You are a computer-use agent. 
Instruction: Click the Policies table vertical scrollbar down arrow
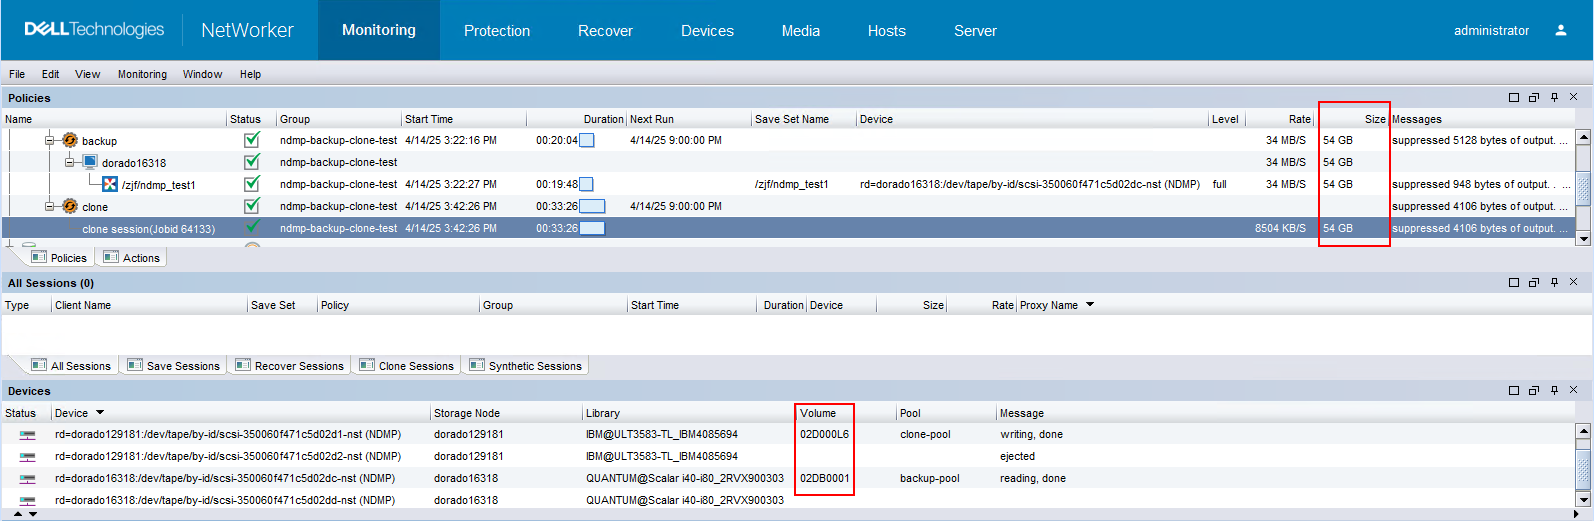coord(1583,239)
